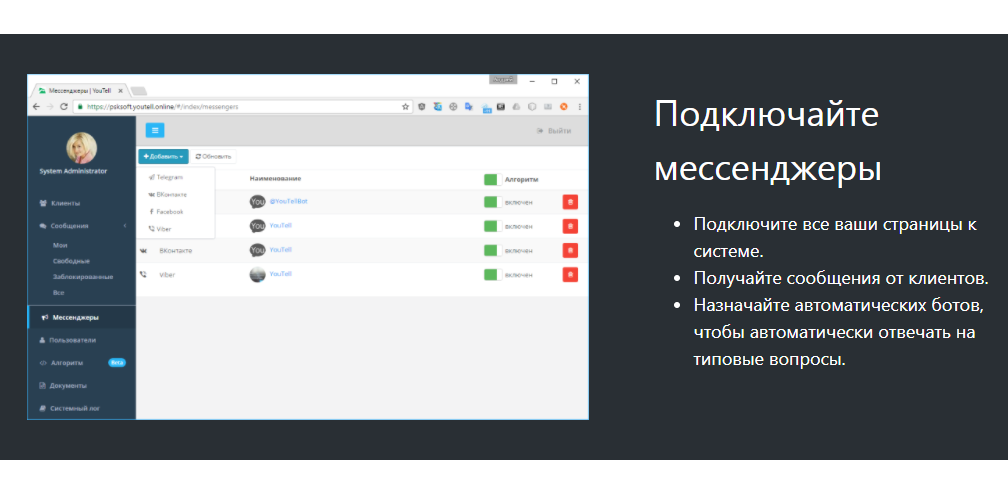Click the user icon next to Пользователи
This screenshot has height=496, width=1008.
pyautogui.click(x=42, y=341)
